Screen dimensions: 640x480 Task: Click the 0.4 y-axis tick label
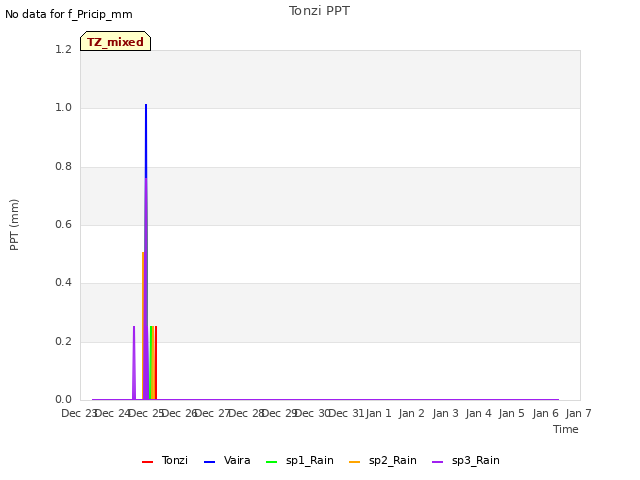coord(63,282)
